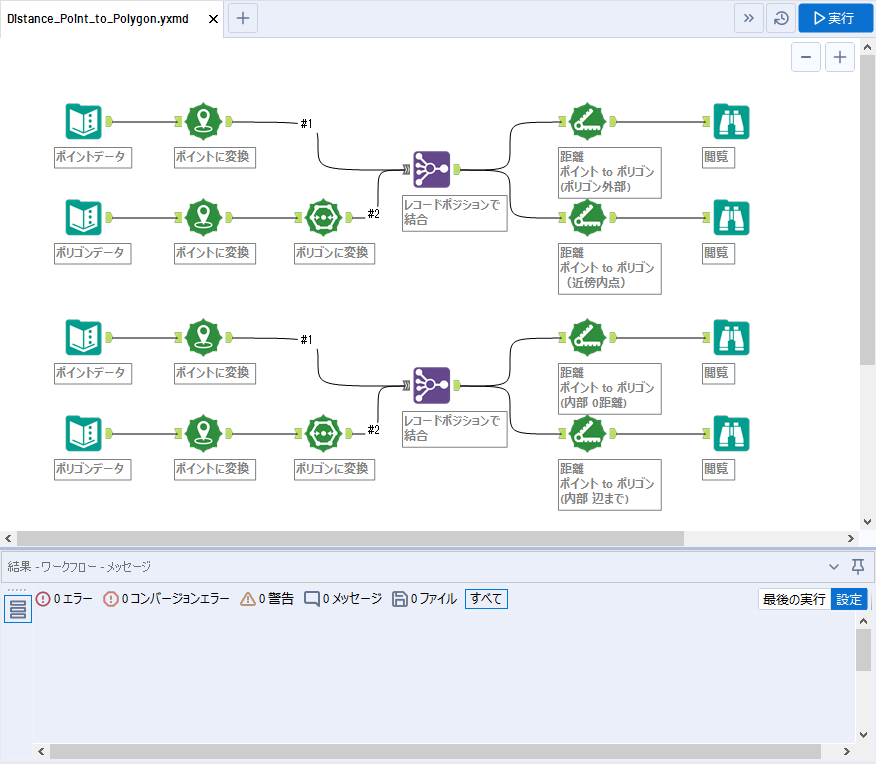Switch to the 設定 tab in results
Screen dimensions: 876x764
(848, 598)
